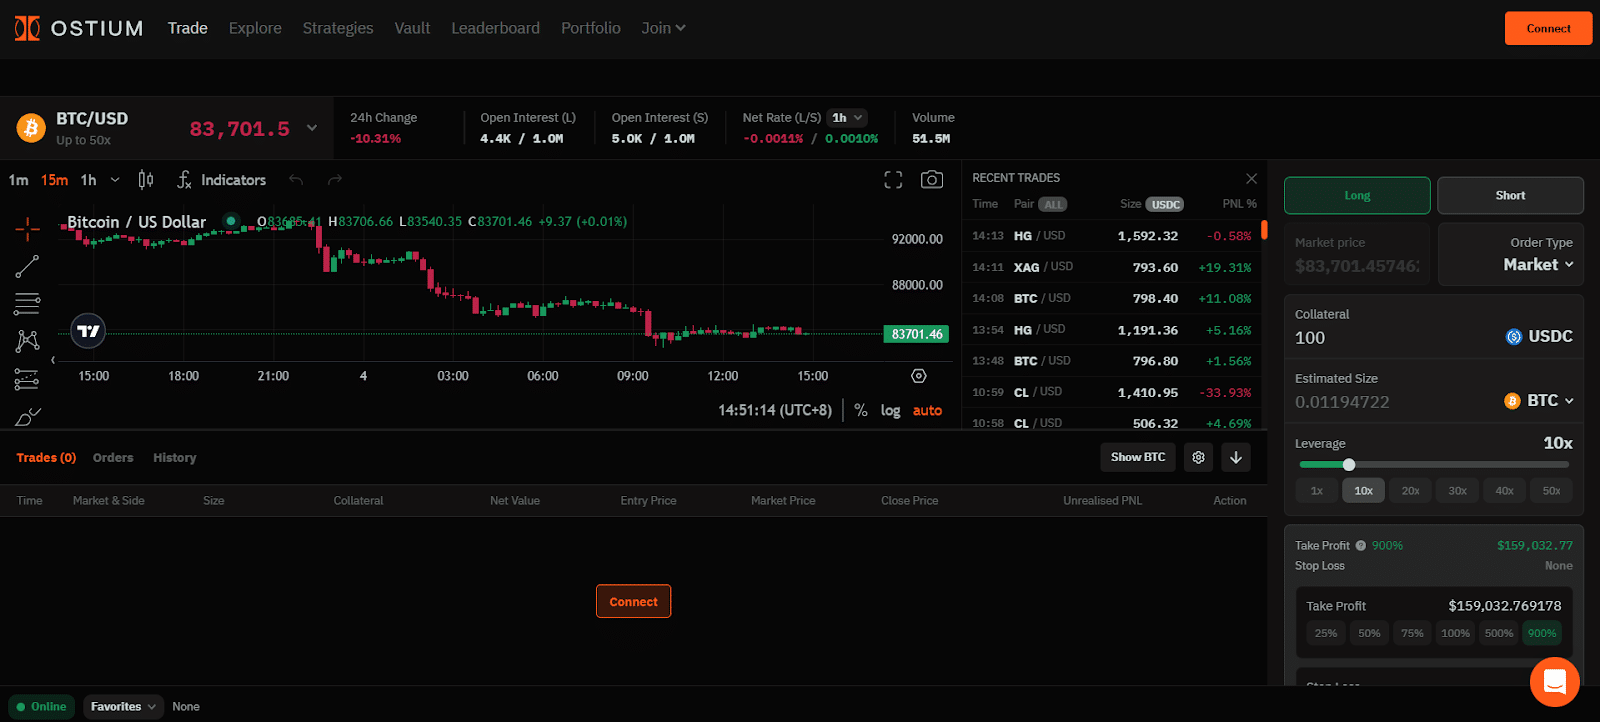Choose 100% take profit preset
The image size is (1600, 722).
click(x=1455, y=634)
